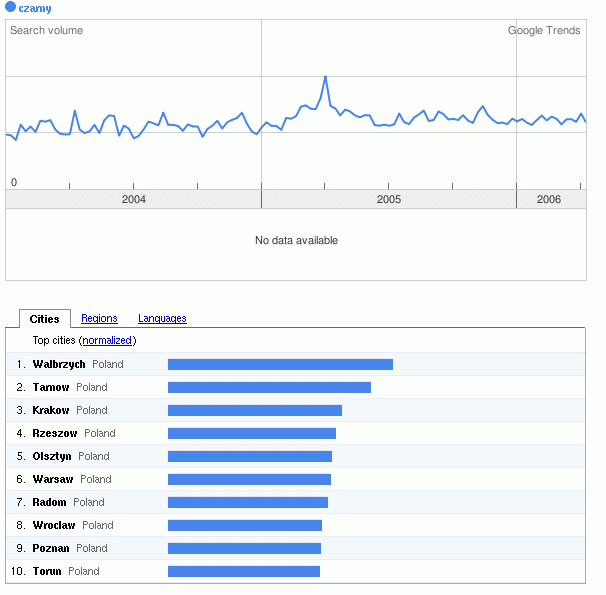
Task: Select Tarnow city entry
Action: pyautogui.click(x=50, y=387)
